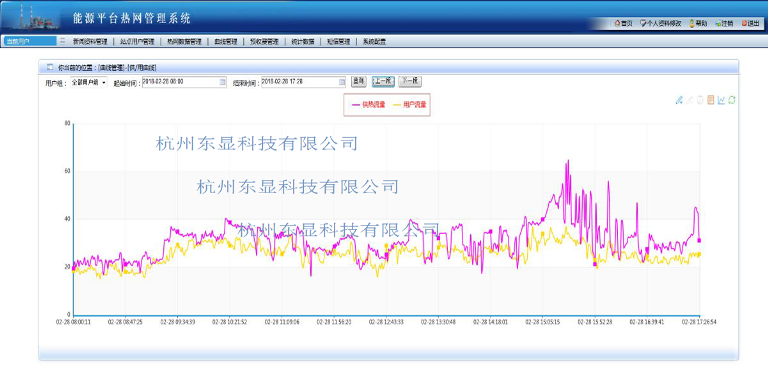Click the 帮助 help icon link
The height and width of the screenshot is (370, 768).
(x=698, y=24)
